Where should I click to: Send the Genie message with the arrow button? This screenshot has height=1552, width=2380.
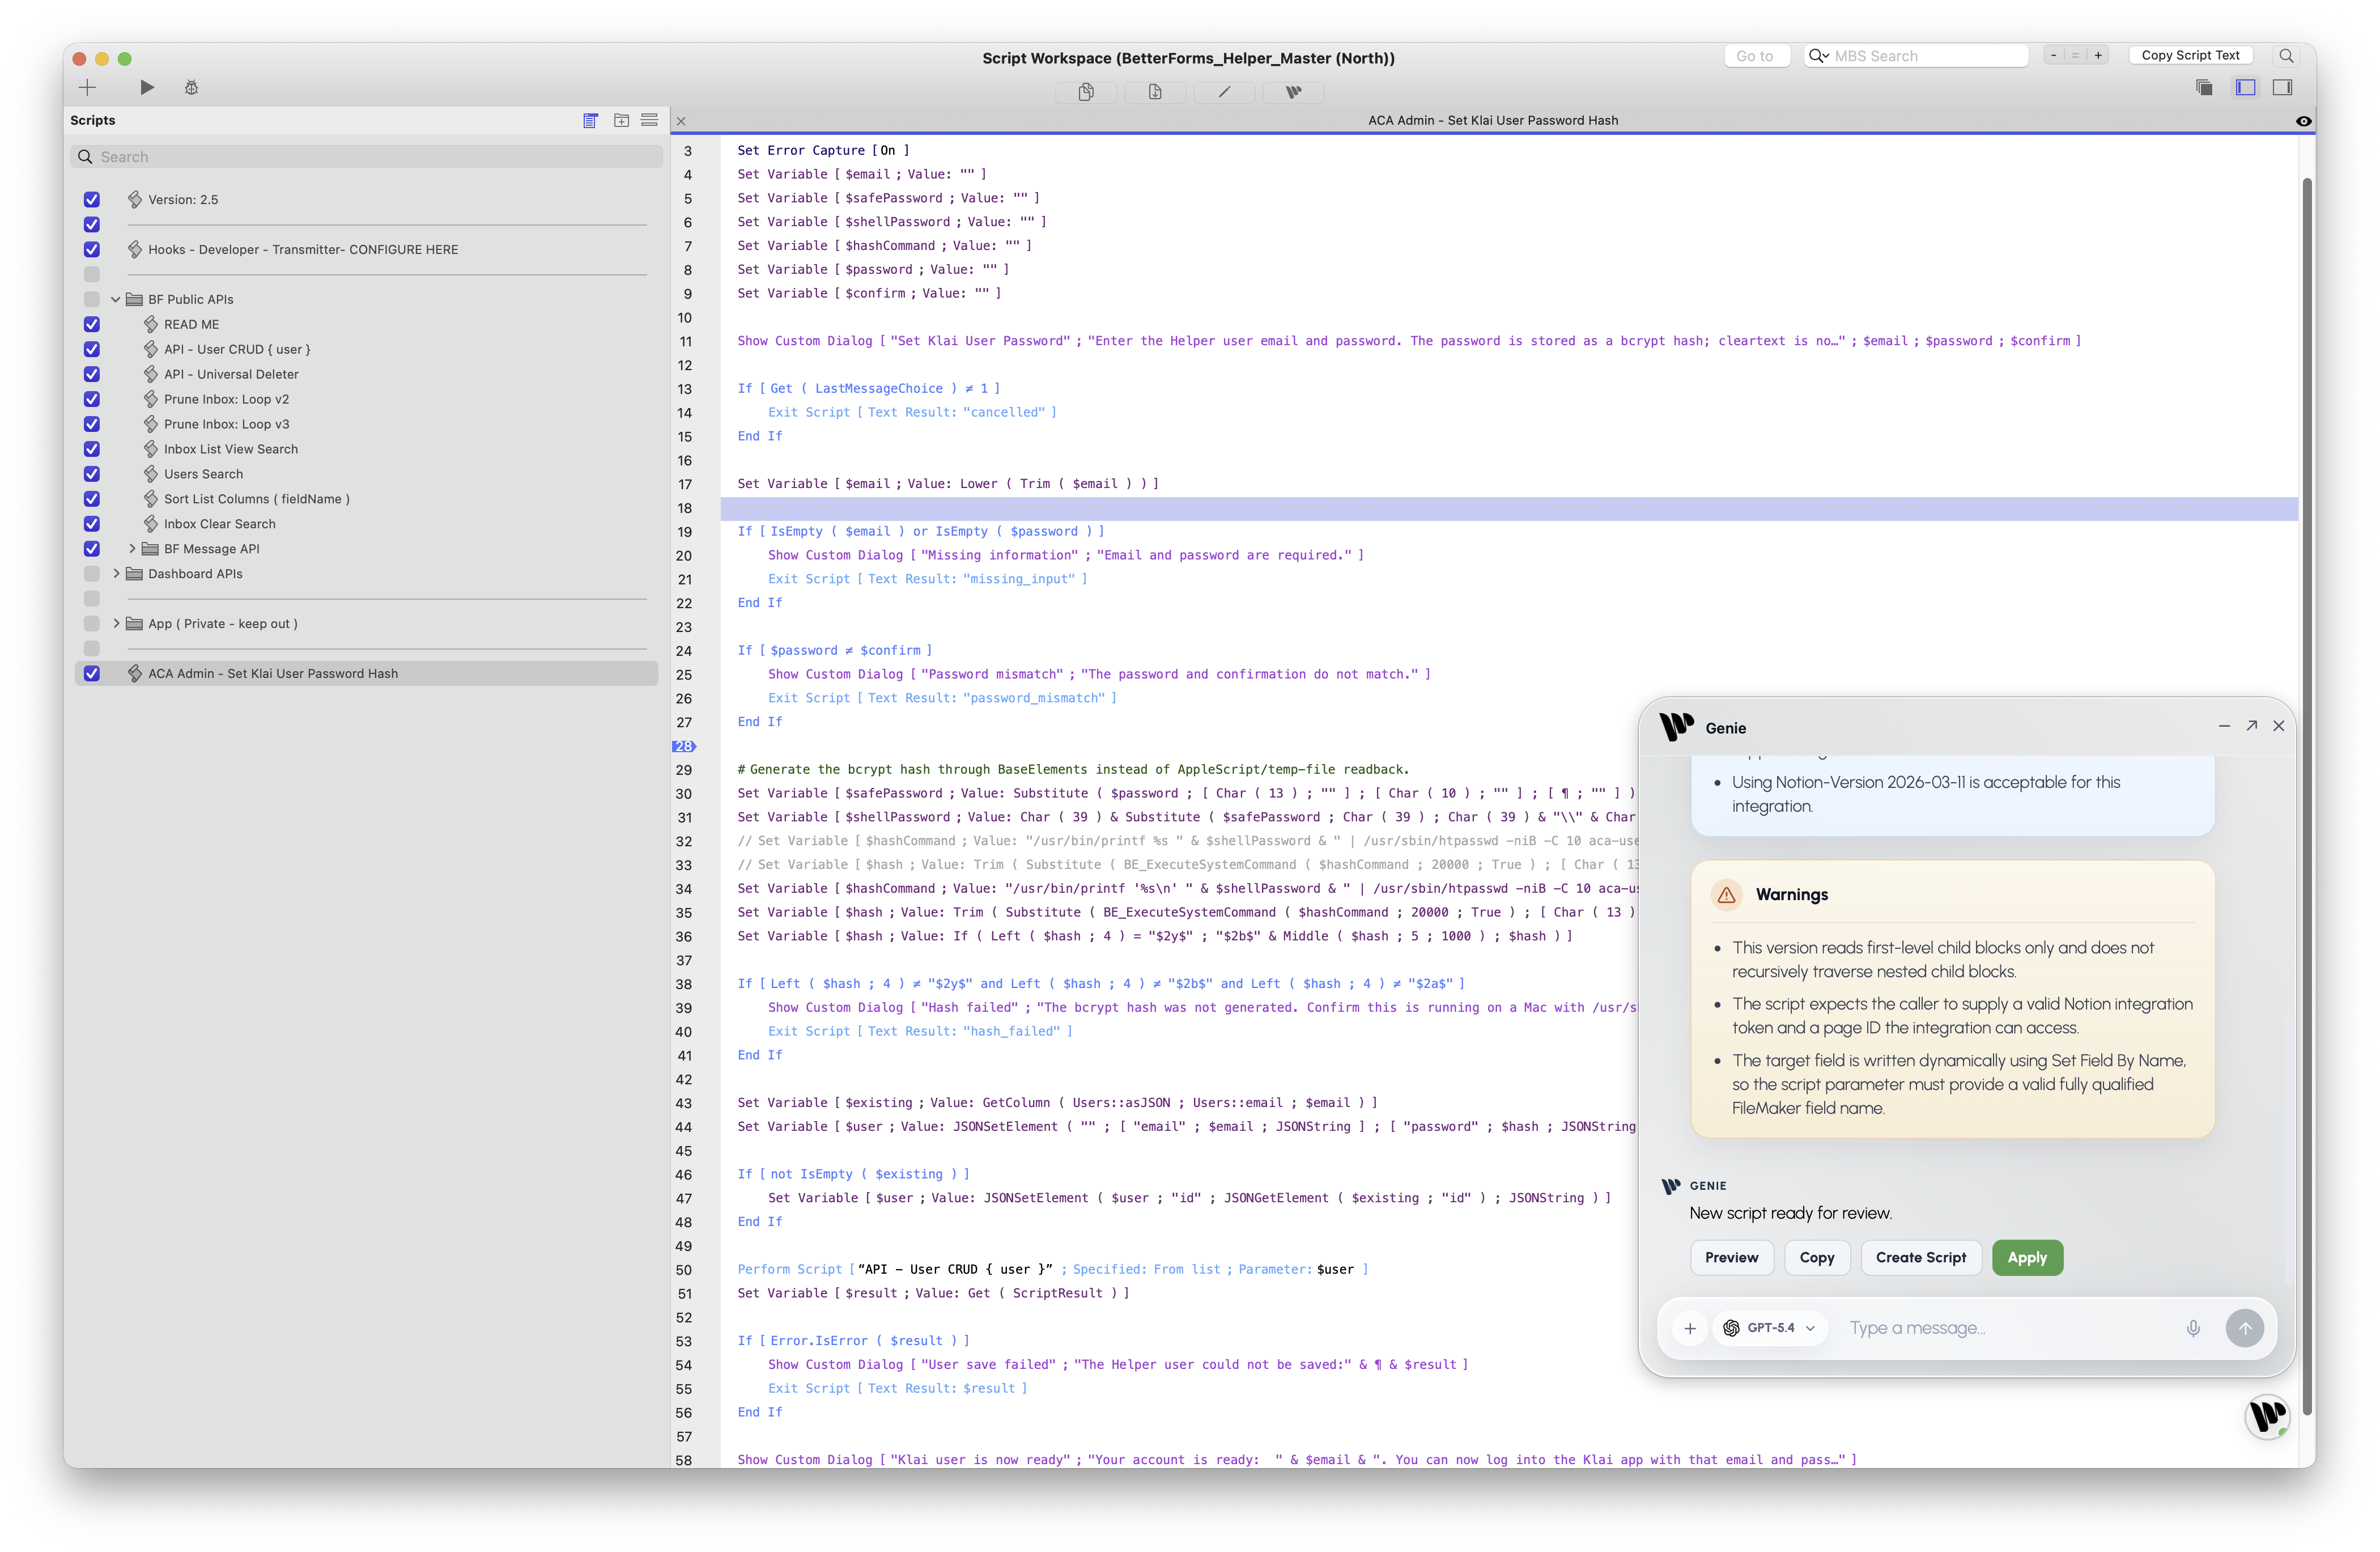click(2245, 1328)
